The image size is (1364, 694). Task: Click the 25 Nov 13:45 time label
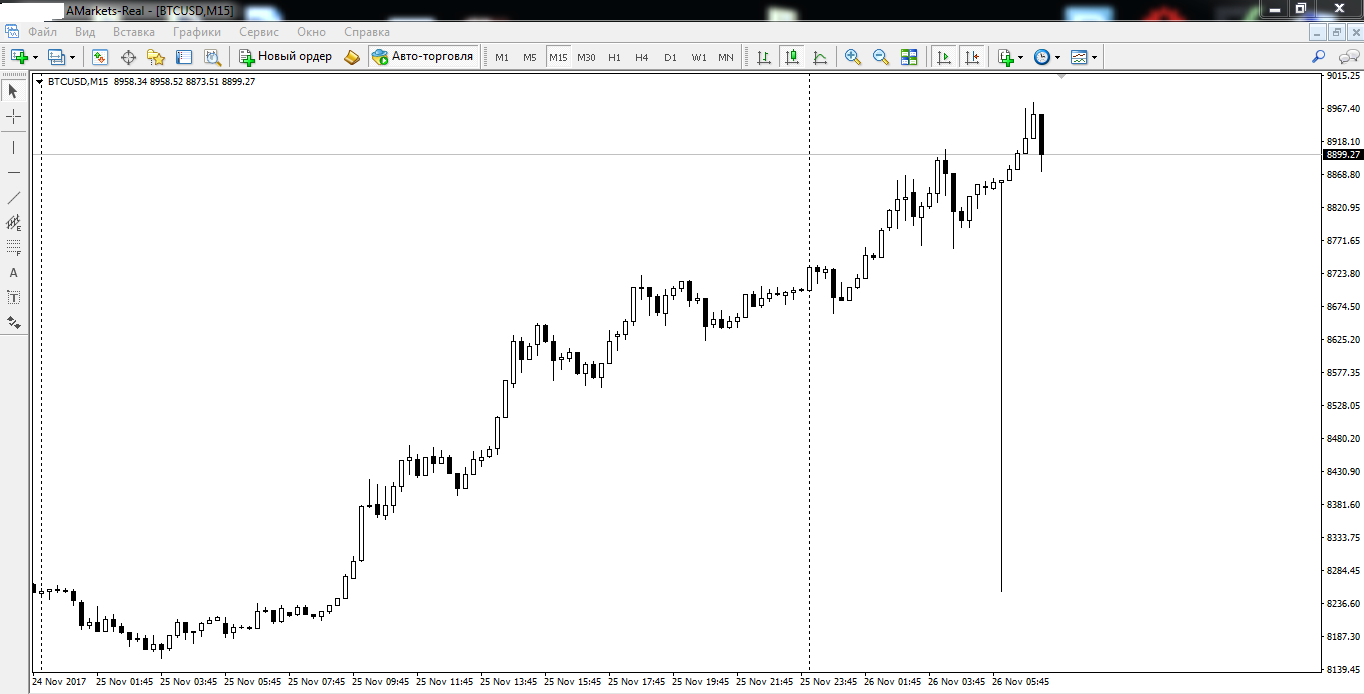tap(509, 682)
